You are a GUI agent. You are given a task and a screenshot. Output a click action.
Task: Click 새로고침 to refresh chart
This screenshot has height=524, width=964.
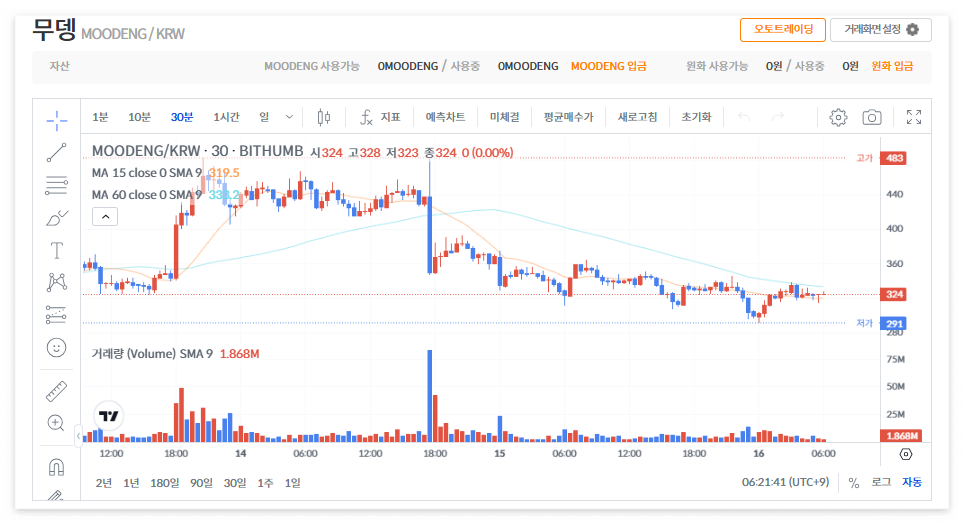pos(637,117)
